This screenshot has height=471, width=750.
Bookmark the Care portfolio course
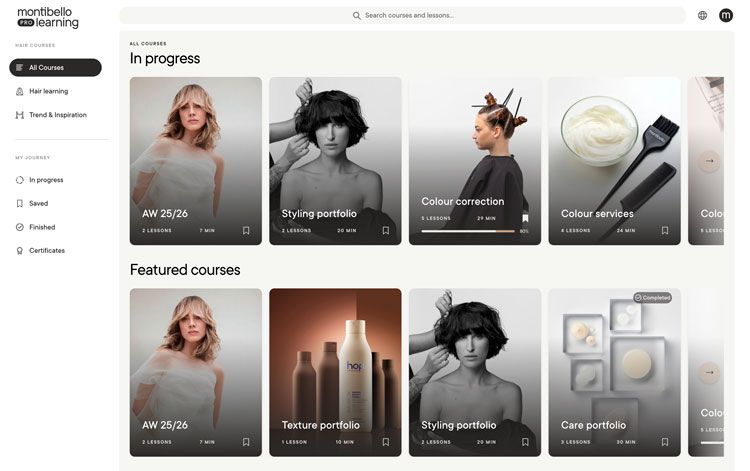pos(665,442)
